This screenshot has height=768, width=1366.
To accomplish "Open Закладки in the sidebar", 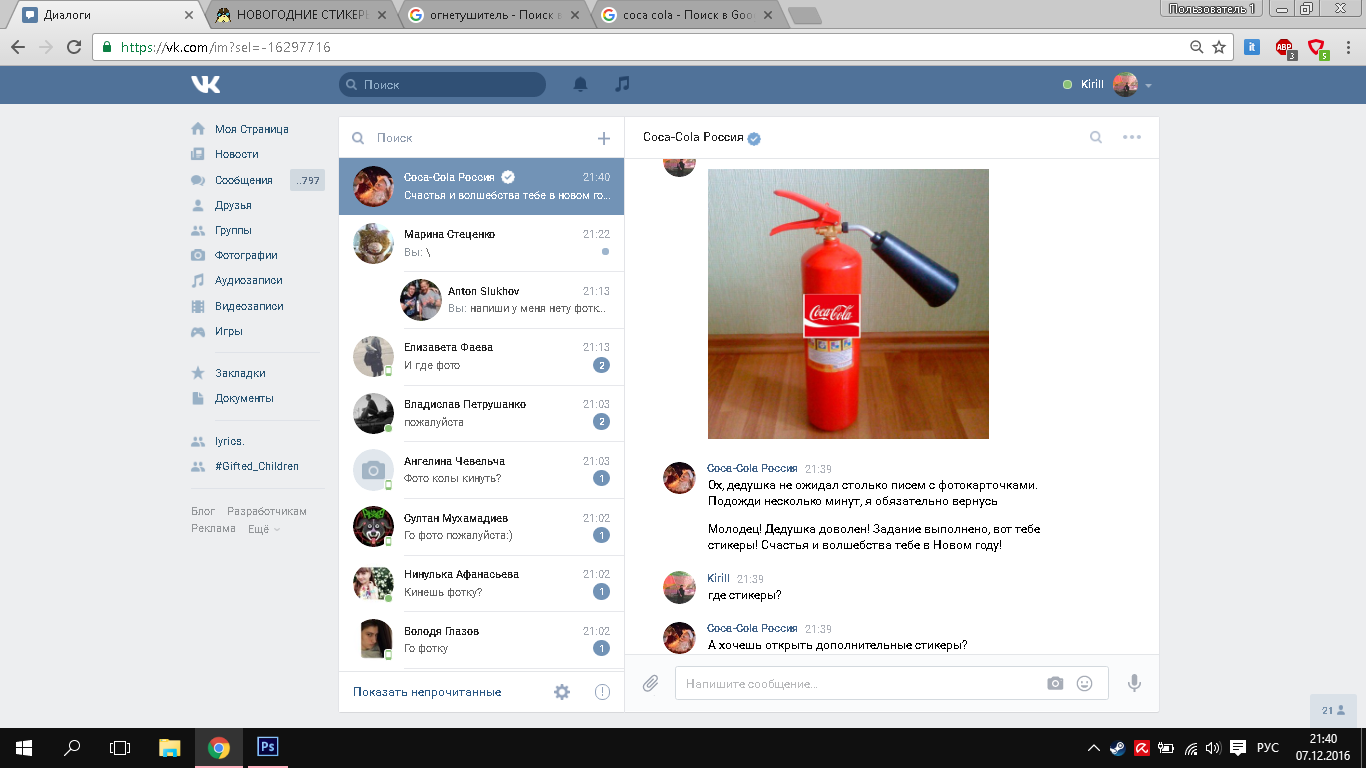I will [x=240, y=373].
